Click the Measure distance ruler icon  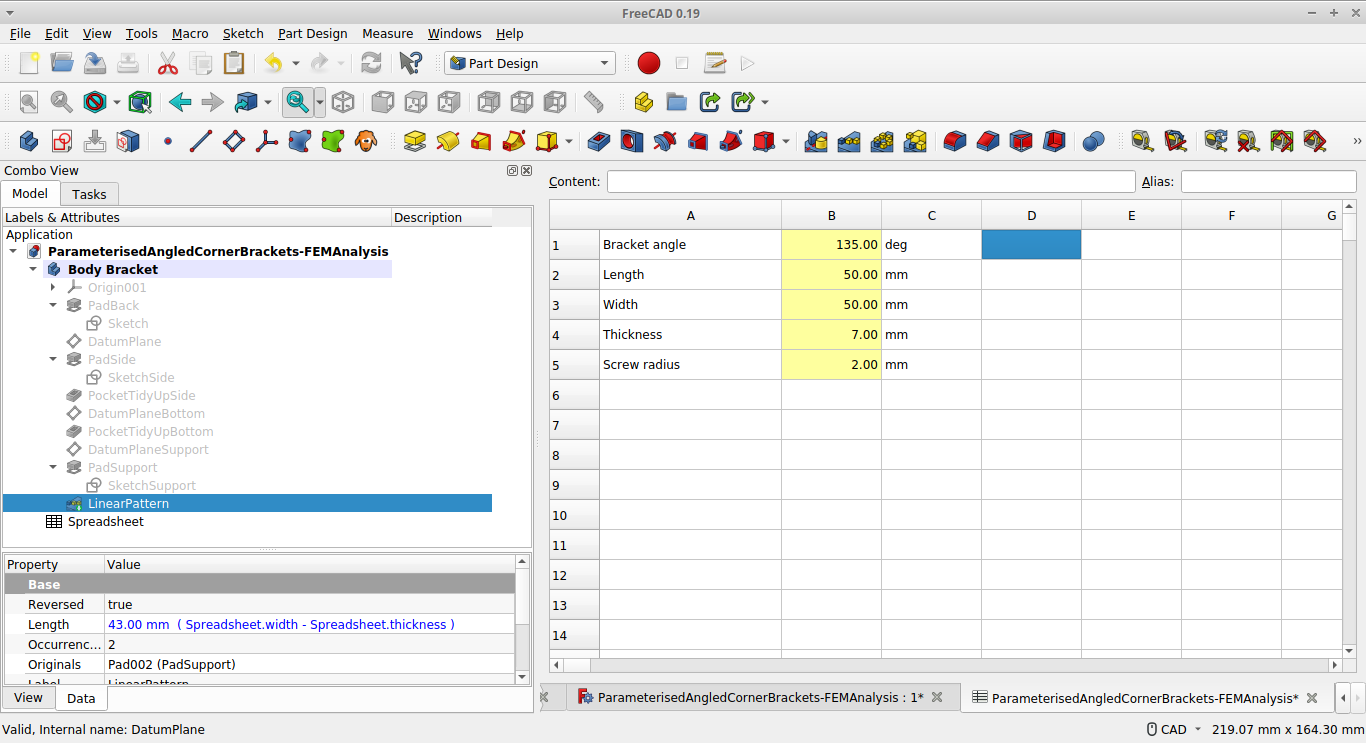594,102
